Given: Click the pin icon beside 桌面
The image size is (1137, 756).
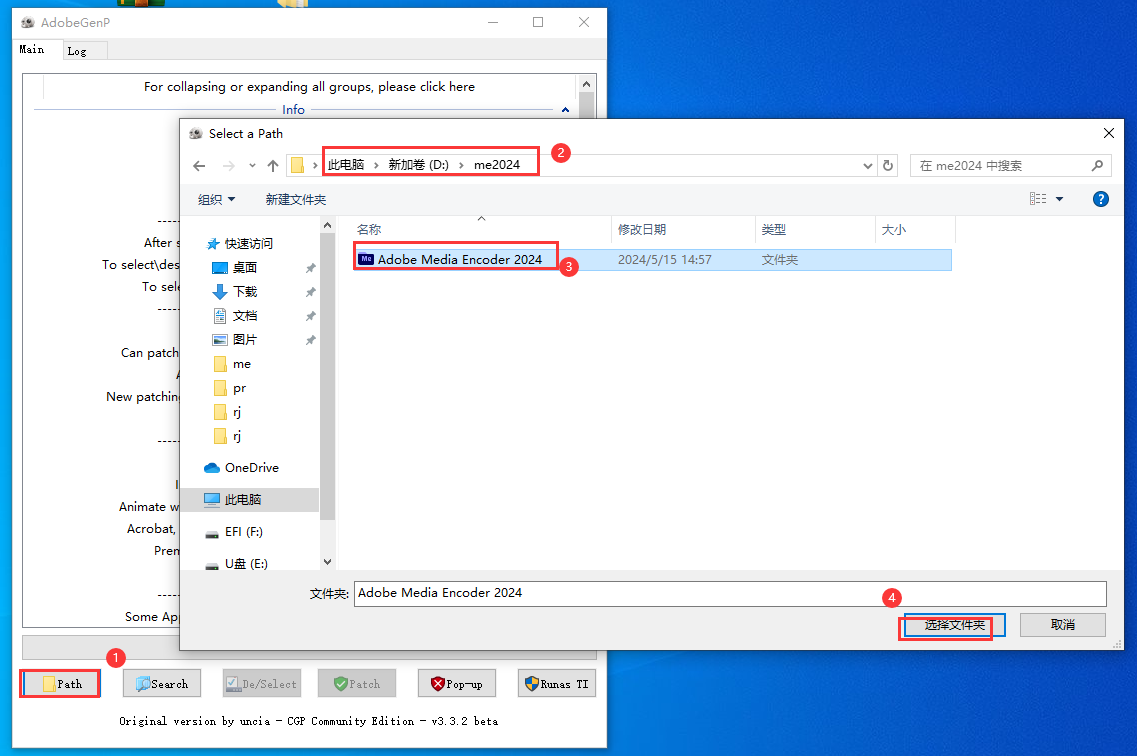Looking at the screenshot, I should point(310,268).
